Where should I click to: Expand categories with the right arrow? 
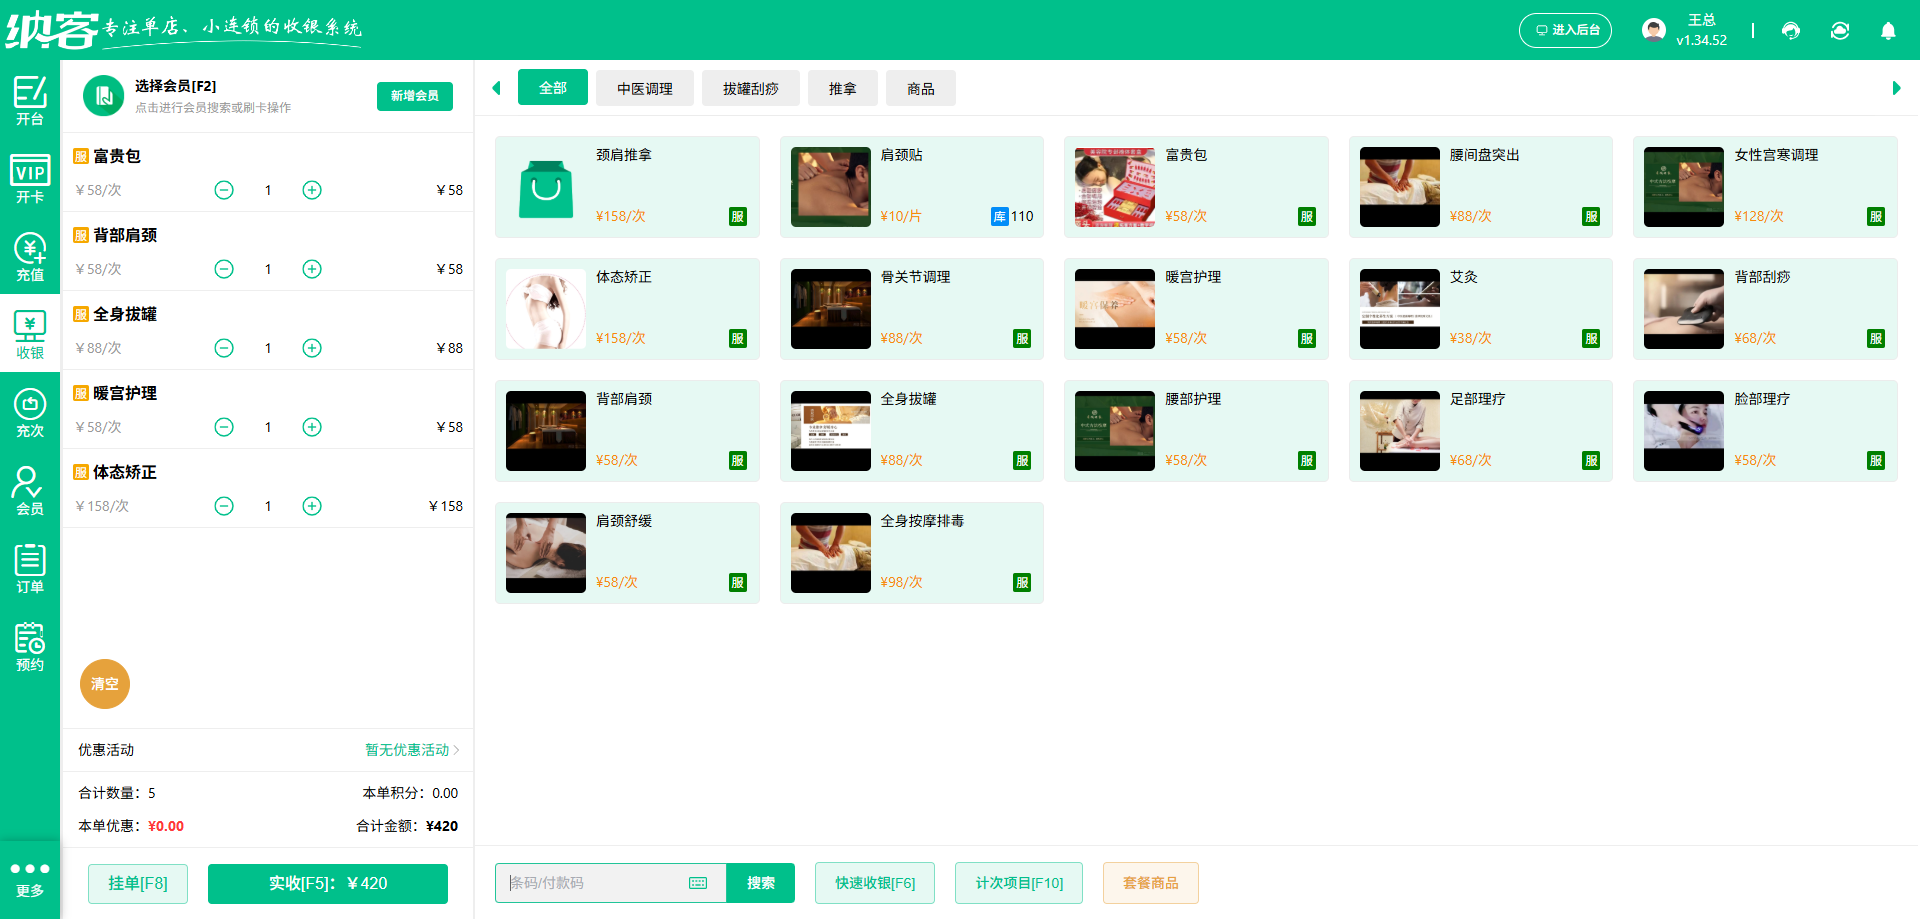pyautogui.click(x=1898, y=88)
